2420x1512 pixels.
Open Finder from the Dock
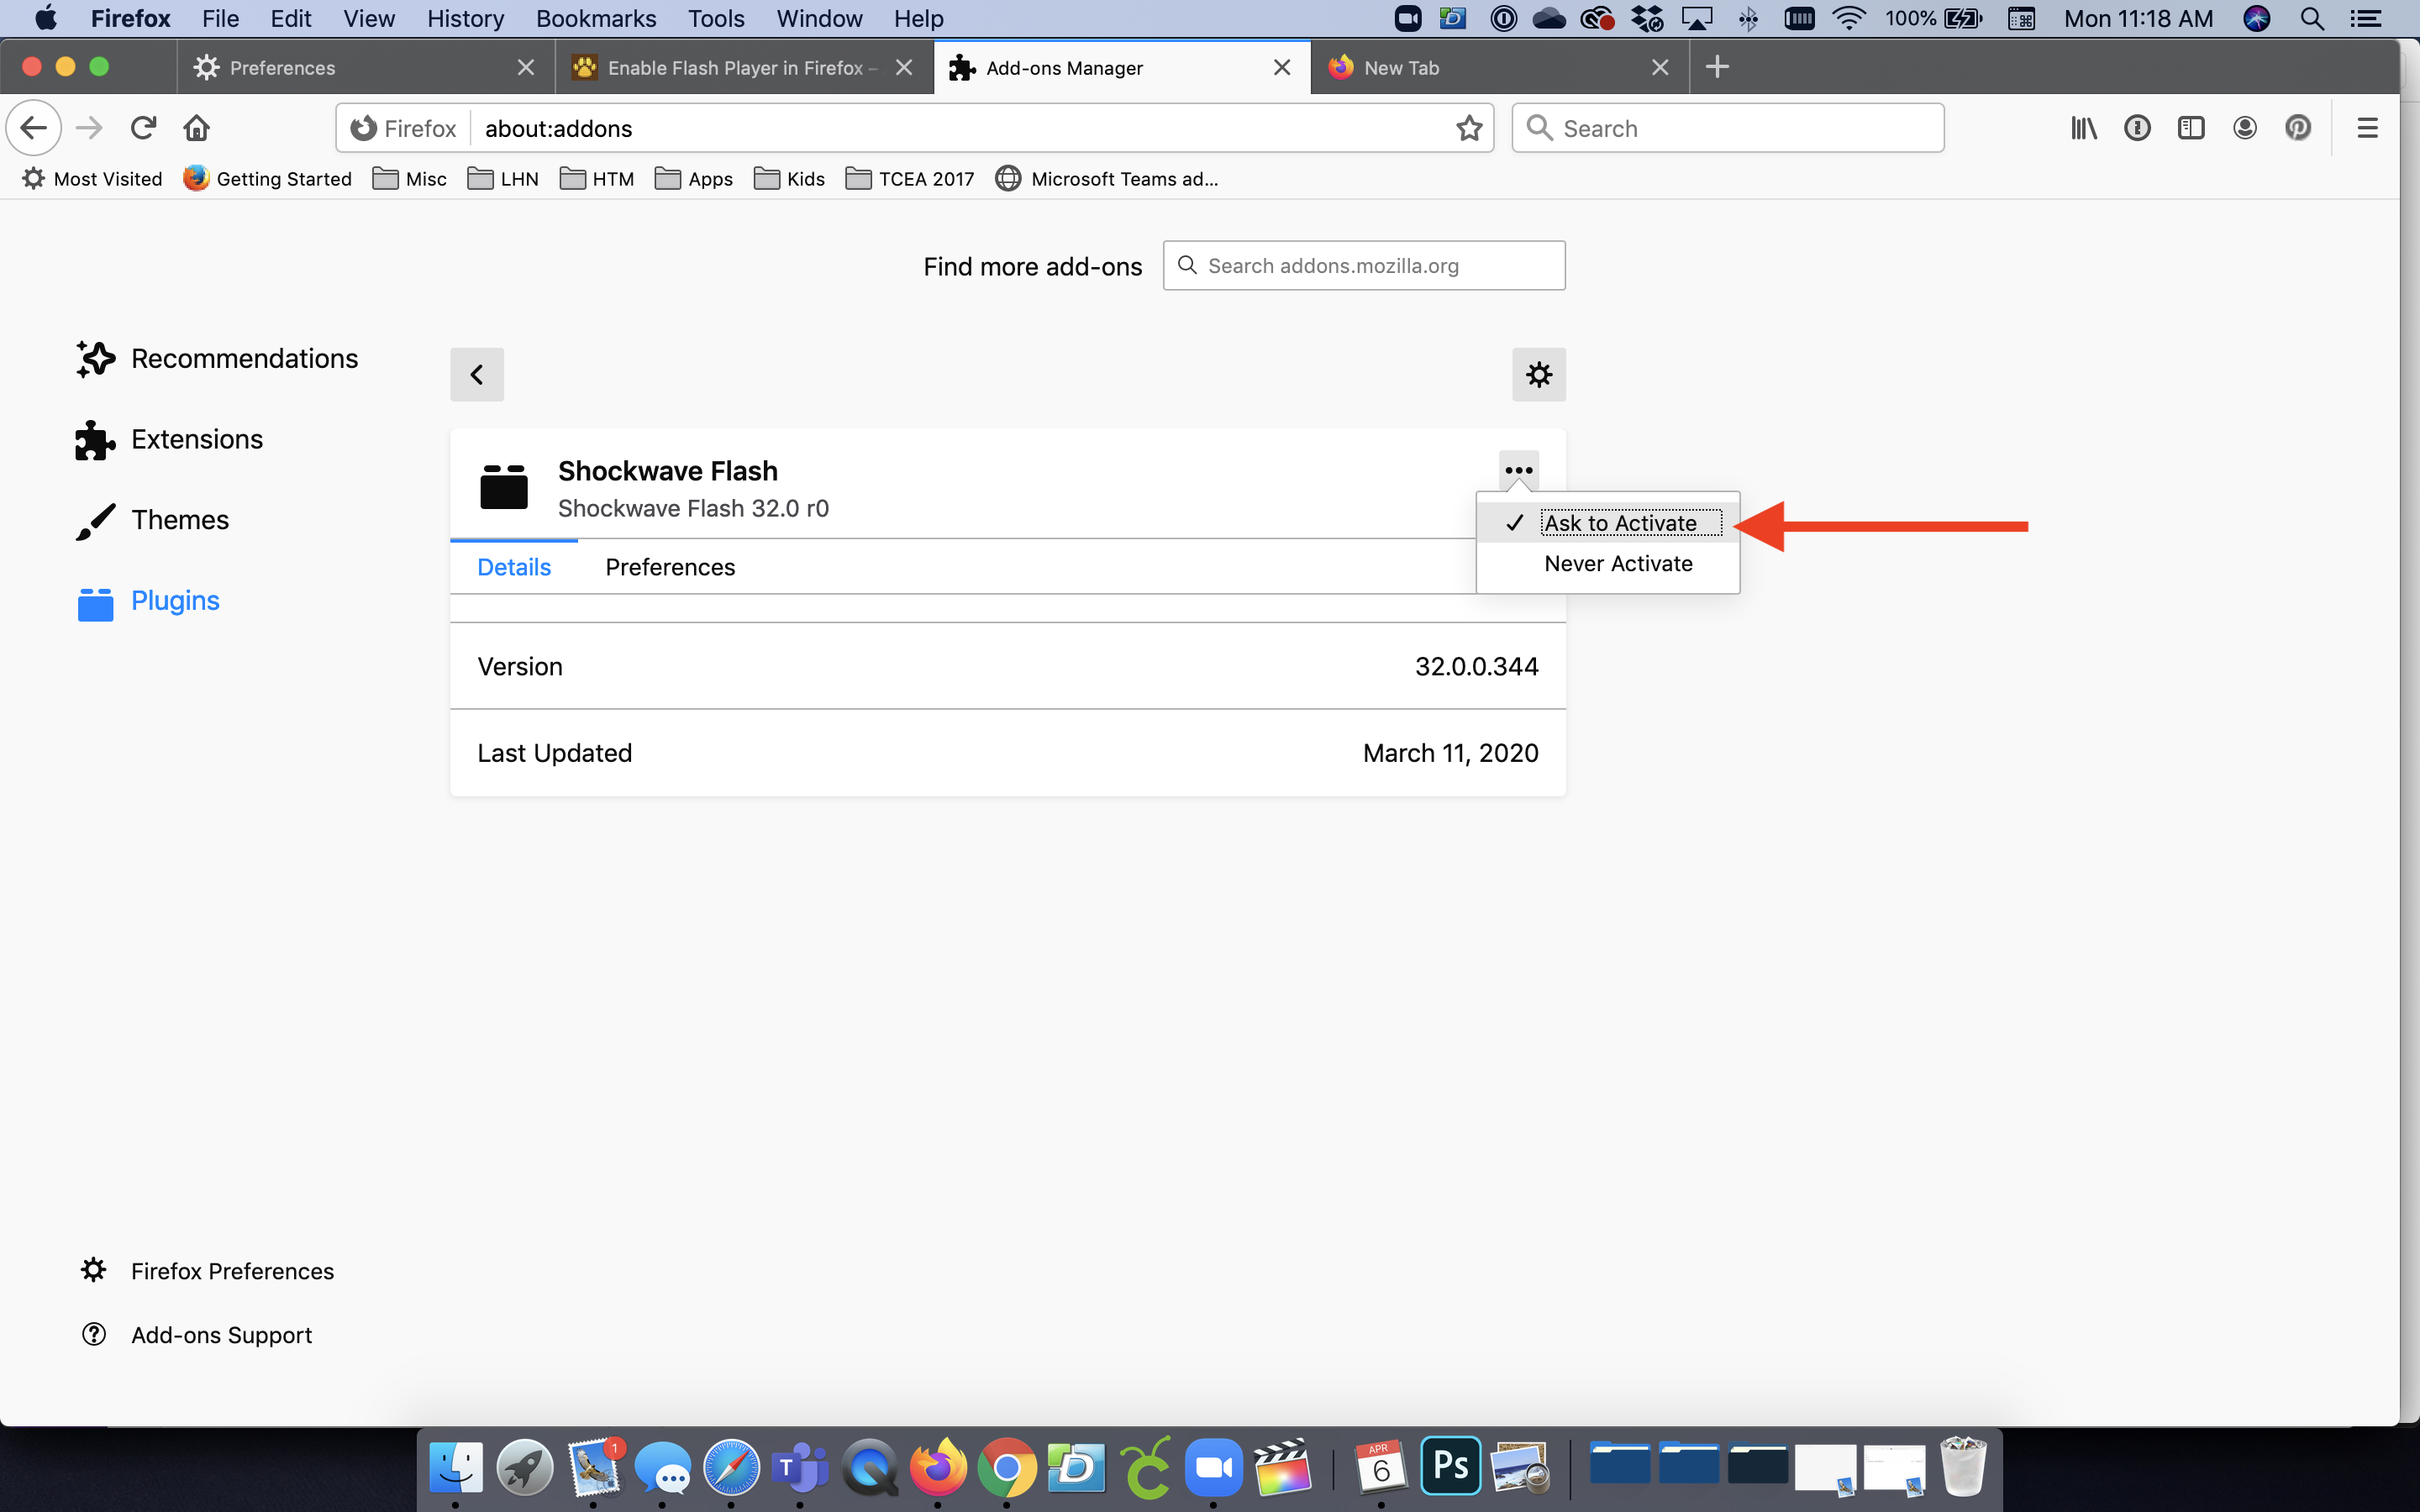[456, 1468]
